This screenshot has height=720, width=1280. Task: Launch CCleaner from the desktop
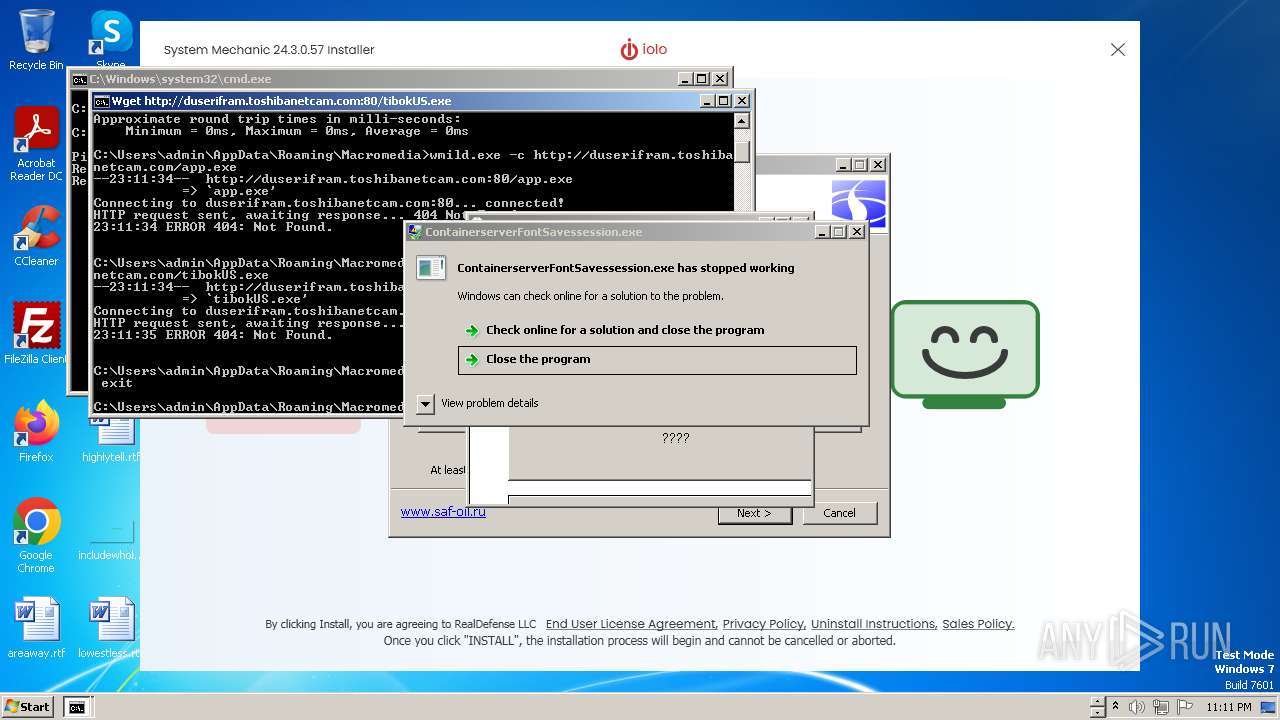click(36, 236)
